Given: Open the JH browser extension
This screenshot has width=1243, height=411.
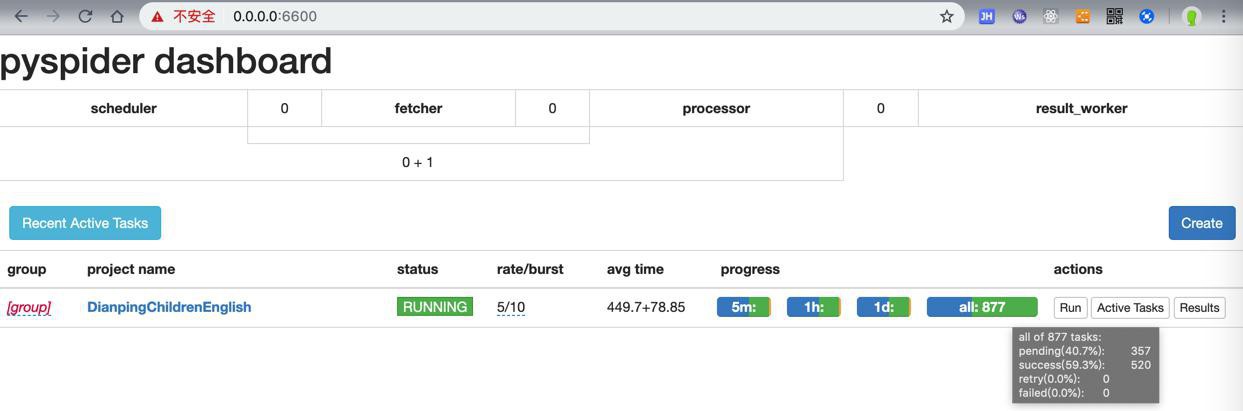Looking at the screenshot, I should [x=986, y=16].
